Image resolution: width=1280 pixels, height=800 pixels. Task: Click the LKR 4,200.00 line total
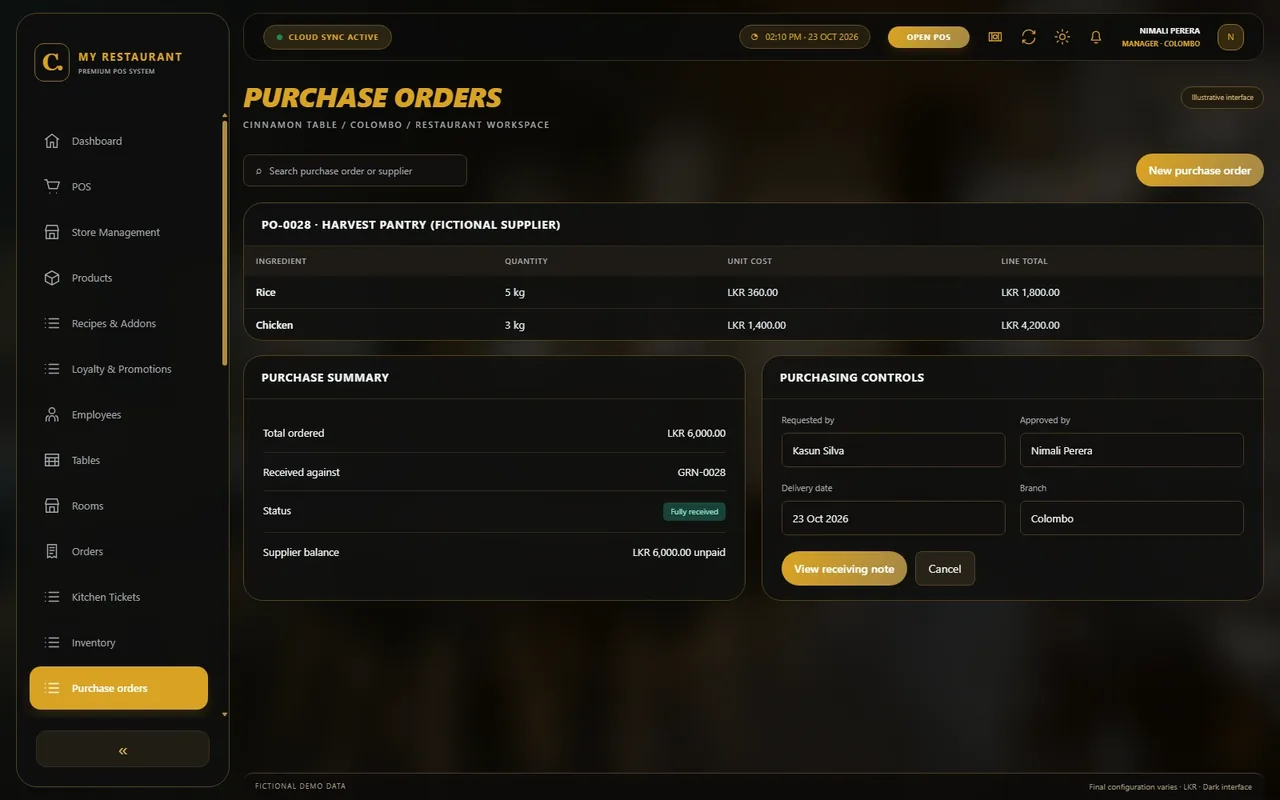[1030, 325]
